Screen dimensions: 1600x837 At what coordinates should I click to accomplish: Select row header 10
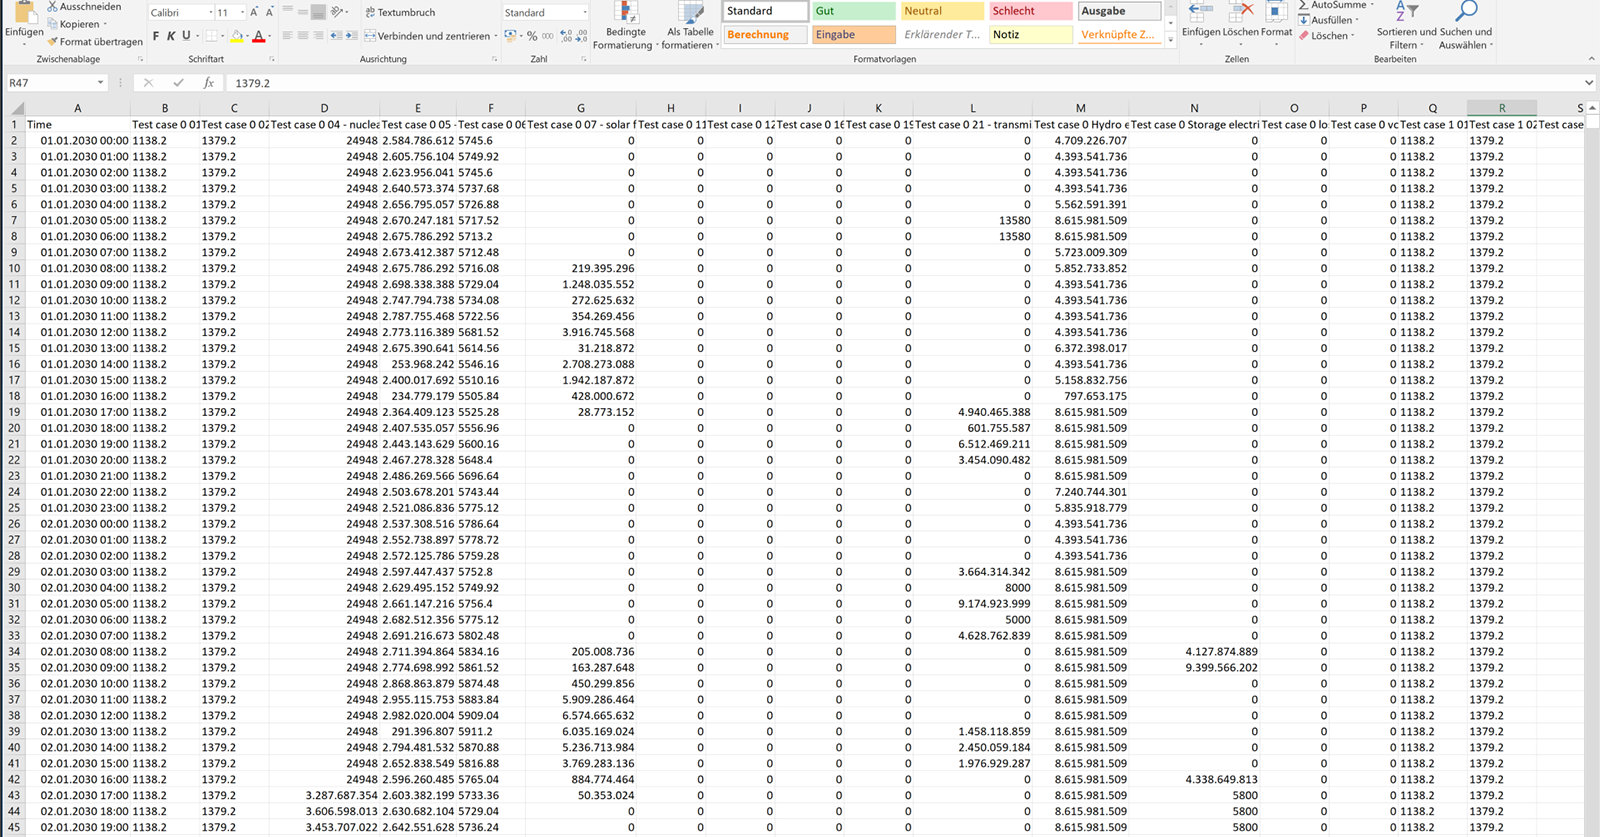click(14, 268)
